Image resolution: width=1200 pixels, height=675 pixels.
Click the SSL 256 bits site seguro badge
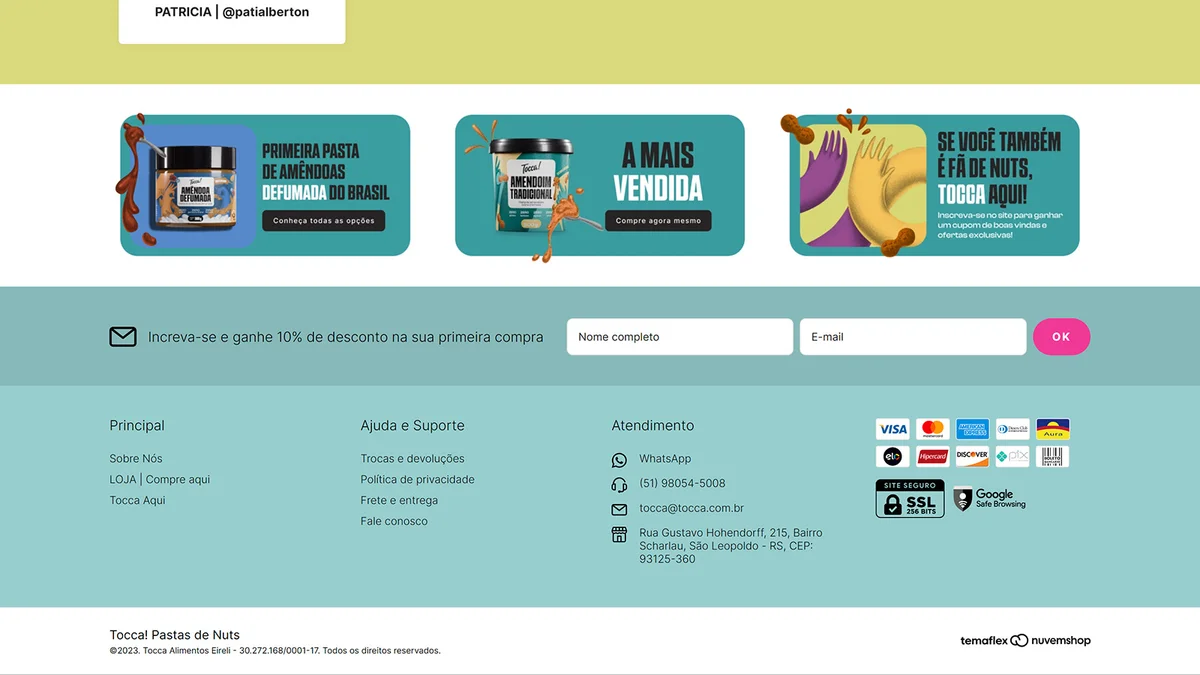909,499
